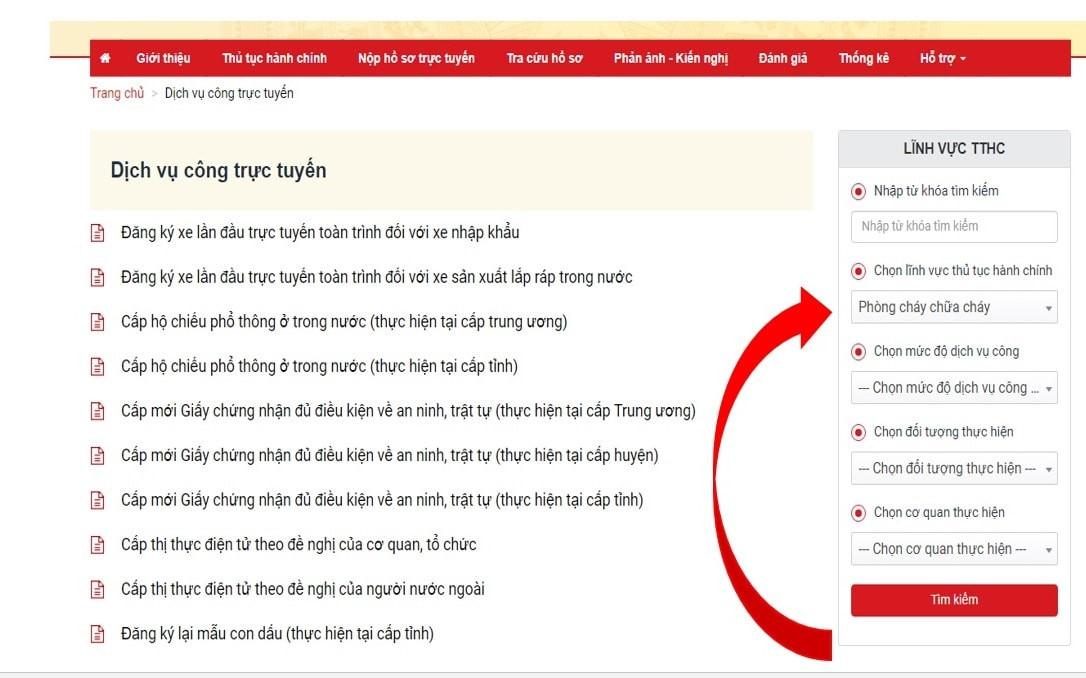Click document icon beside 'Cấp hộ chiếu phổ thông... cấp tỉnh'

pos(97,367)
